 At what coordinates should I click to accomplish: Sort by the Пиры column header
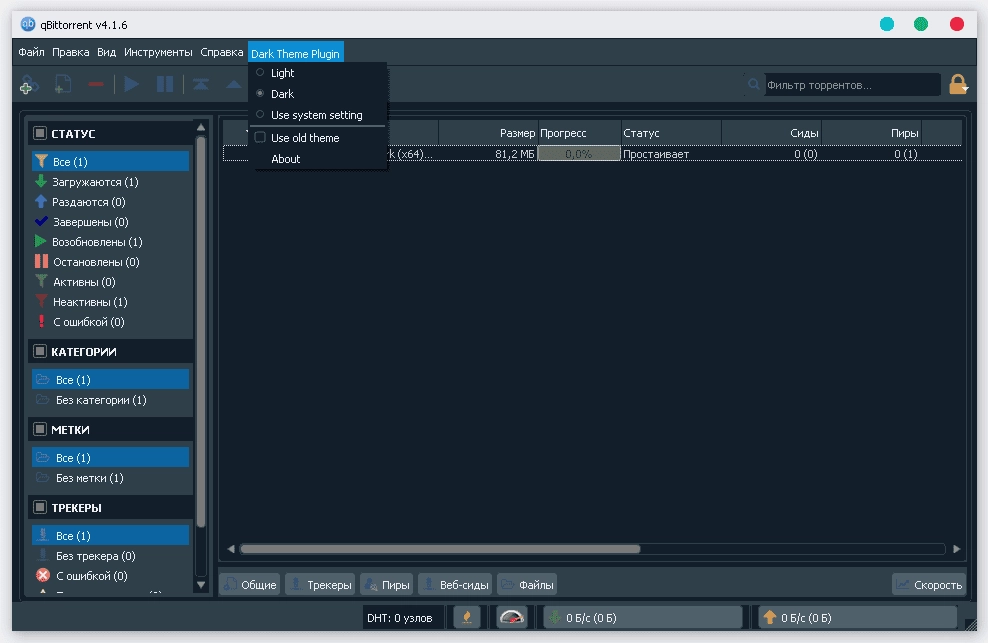[x=871, y=133]
